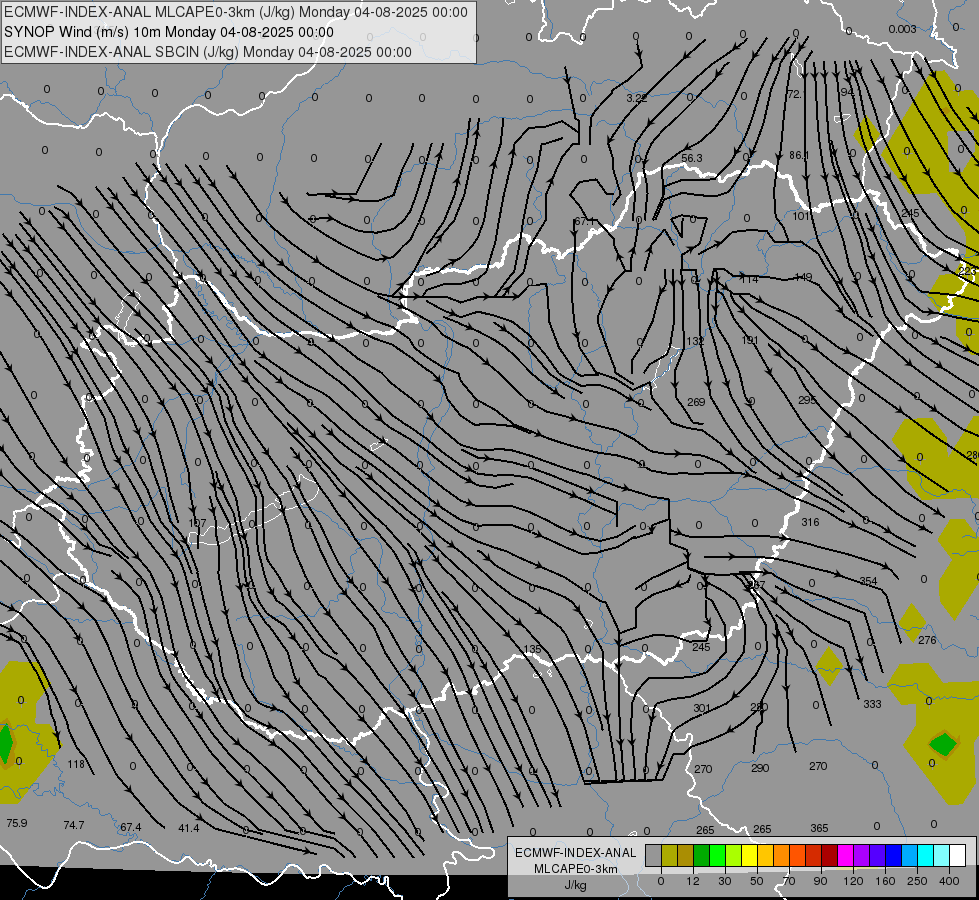This screenshot has height=900, width=979.
Task: Click the map value 56.3
Action: click(x=692, y=158)
